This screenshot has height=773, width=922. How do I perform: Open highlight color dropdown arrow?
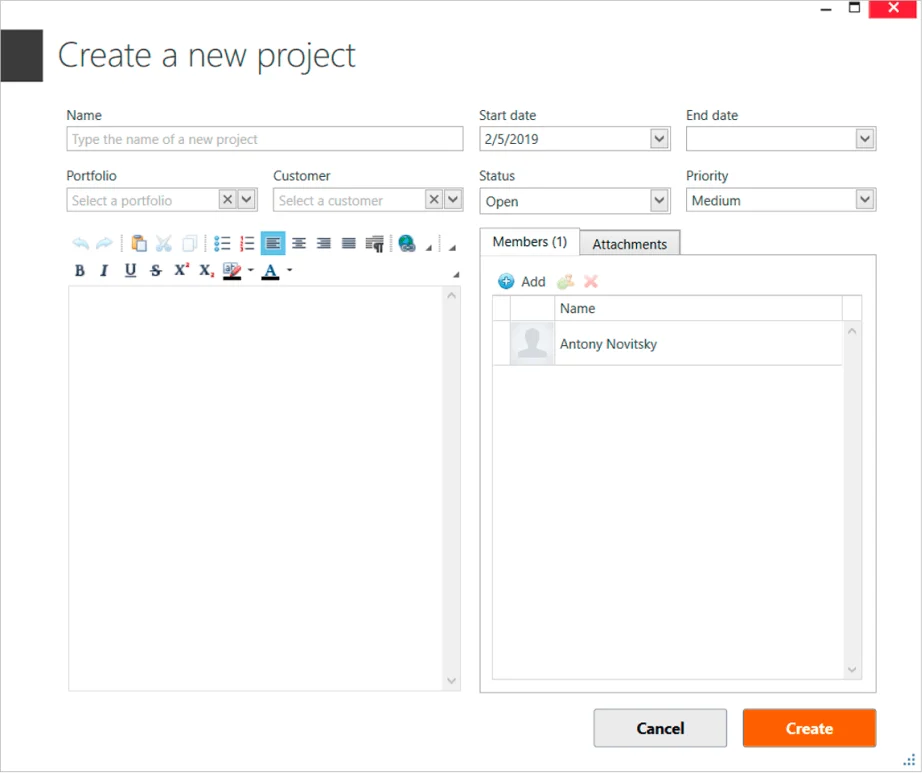click(x=250, y=270)
